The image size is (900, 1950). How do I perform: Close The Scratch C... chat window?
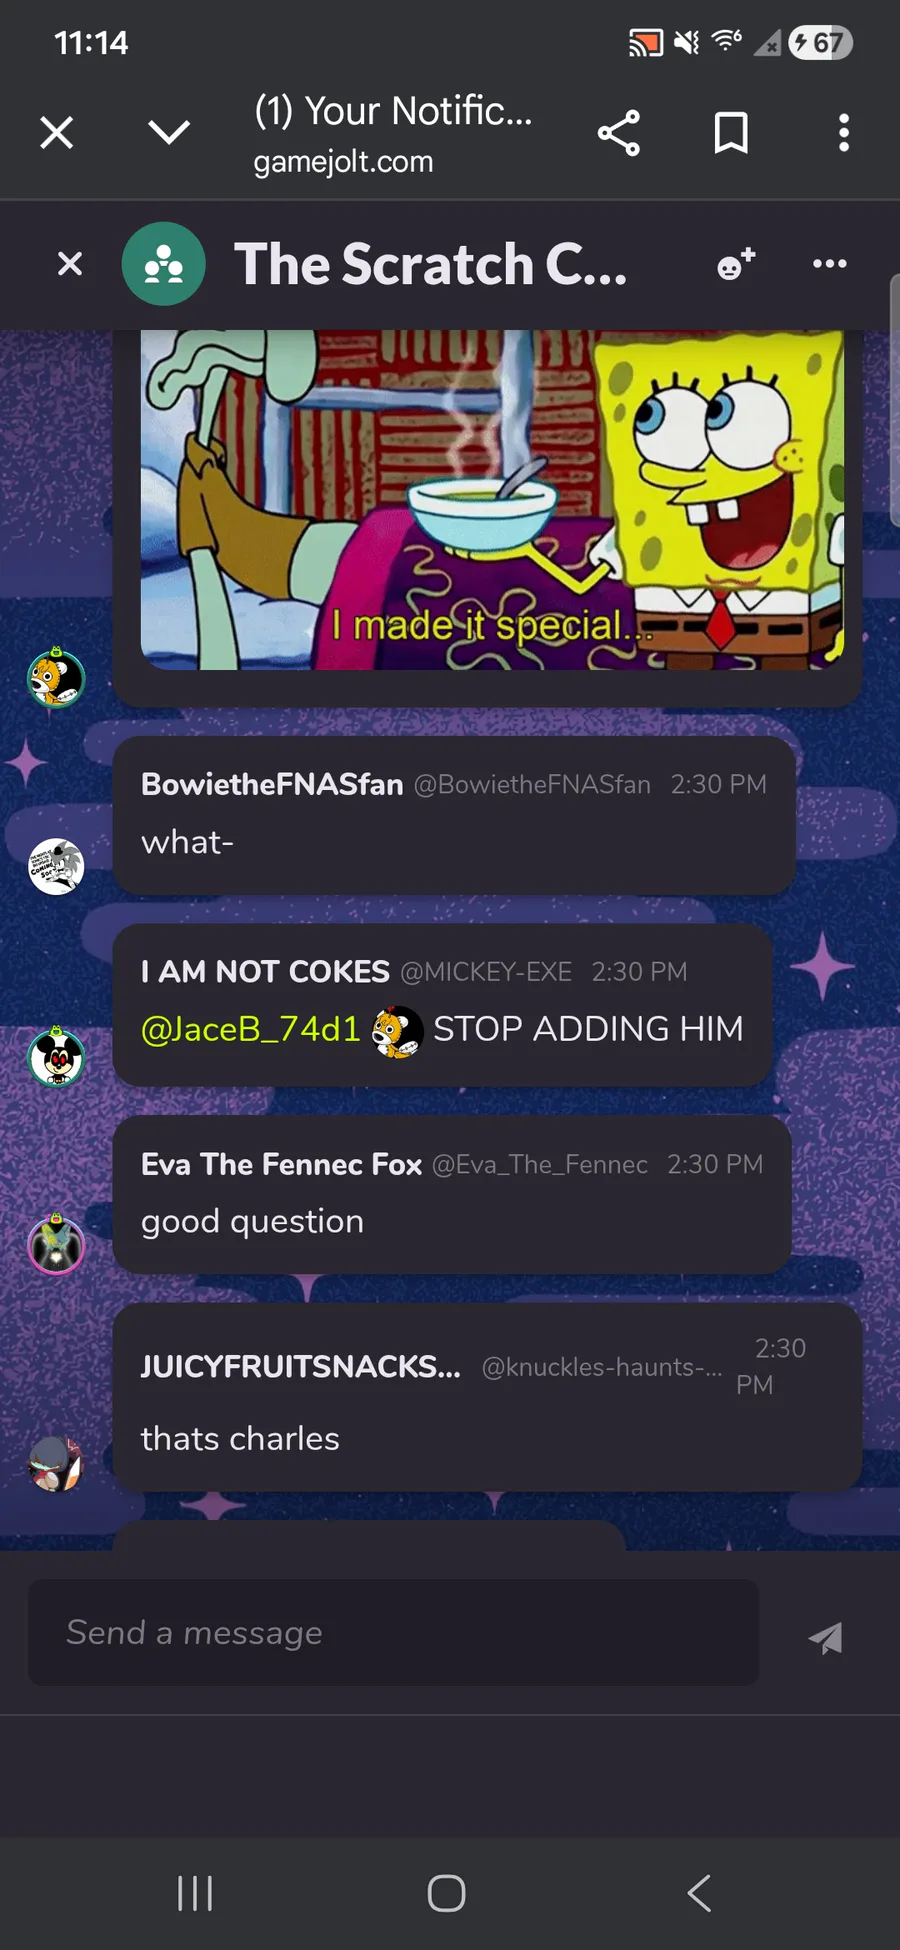(x=70, y=264)
